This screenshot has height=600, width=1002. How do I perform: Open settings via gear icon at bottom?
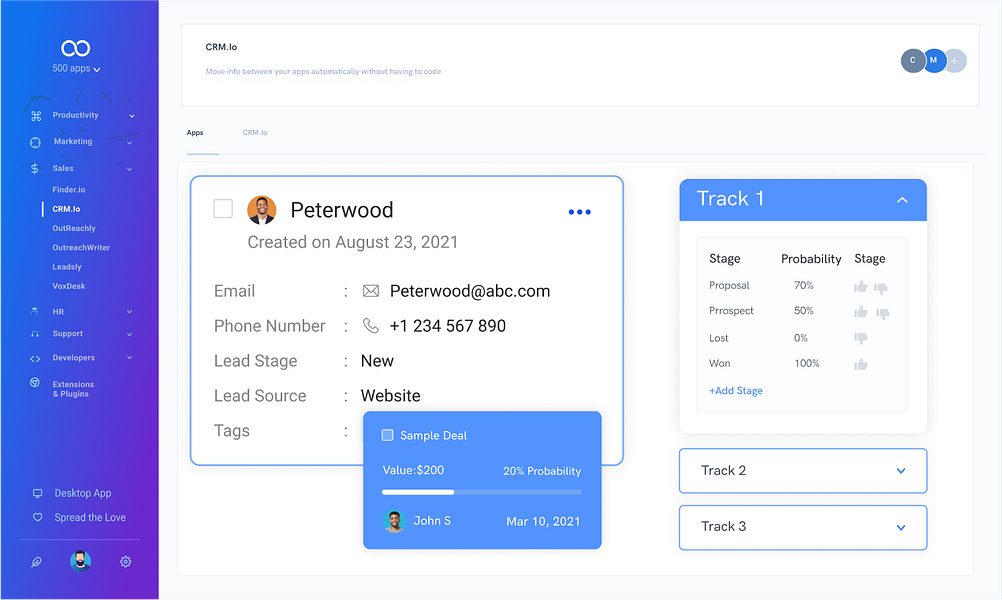(x=125, y=561)
